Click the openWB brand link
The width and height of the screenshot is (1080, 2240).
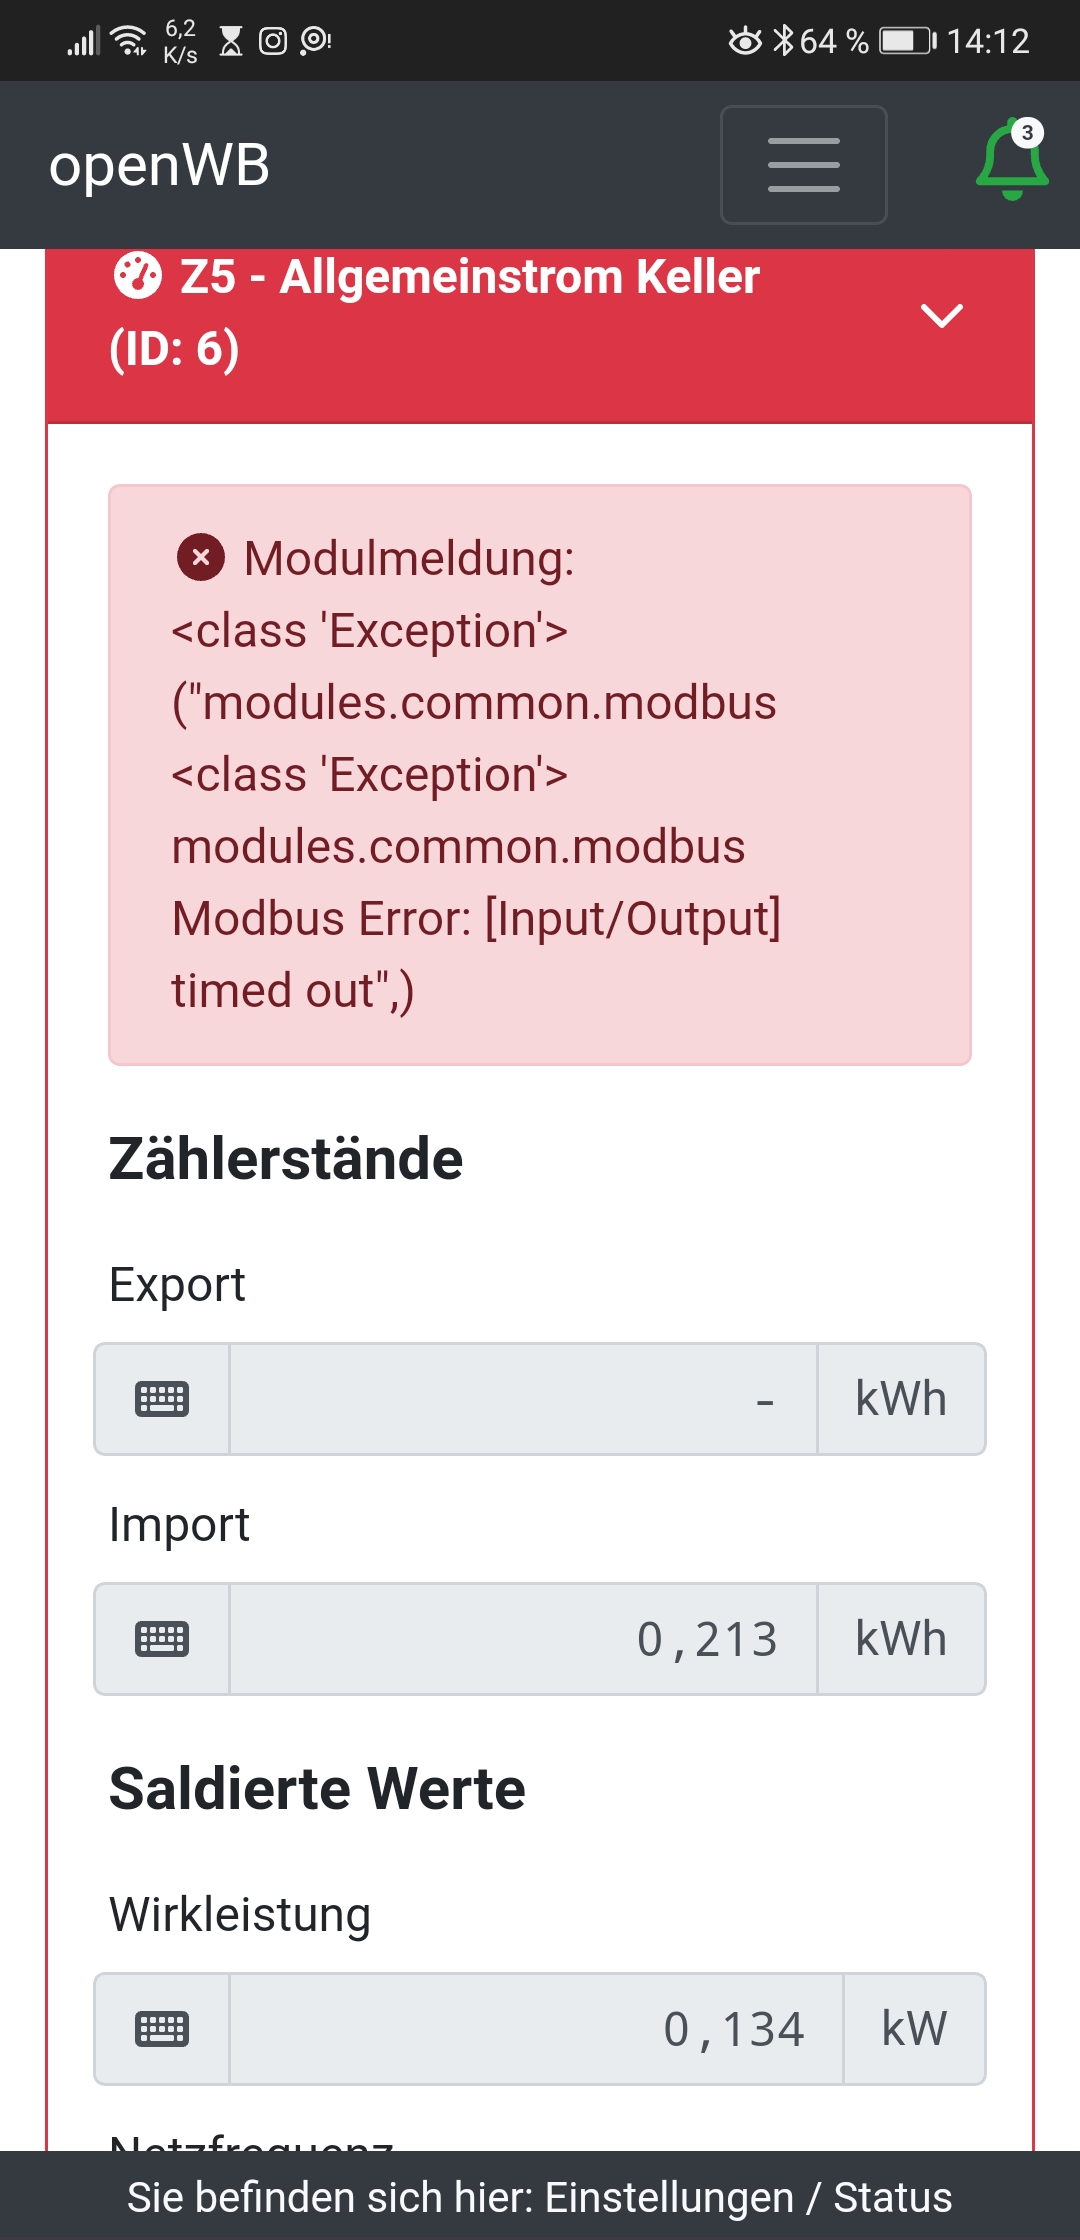tap(160, 165)
